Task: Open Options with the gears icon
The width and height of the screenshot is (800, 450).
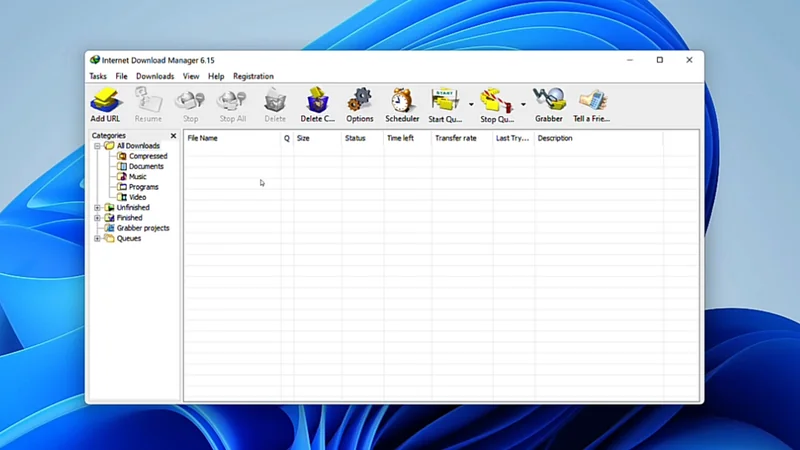Action: click(359, 101)
